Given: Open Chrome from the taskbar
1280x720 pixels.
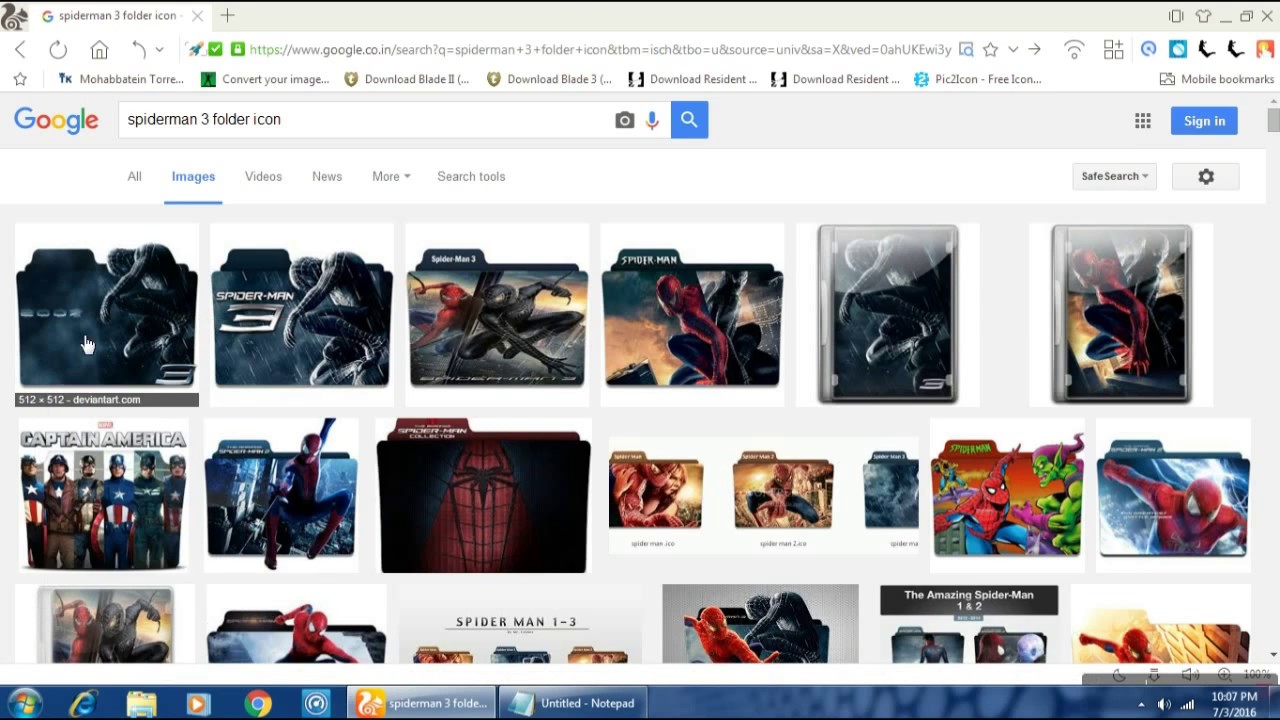Looking at the screenshot, I should coord(258,703).
